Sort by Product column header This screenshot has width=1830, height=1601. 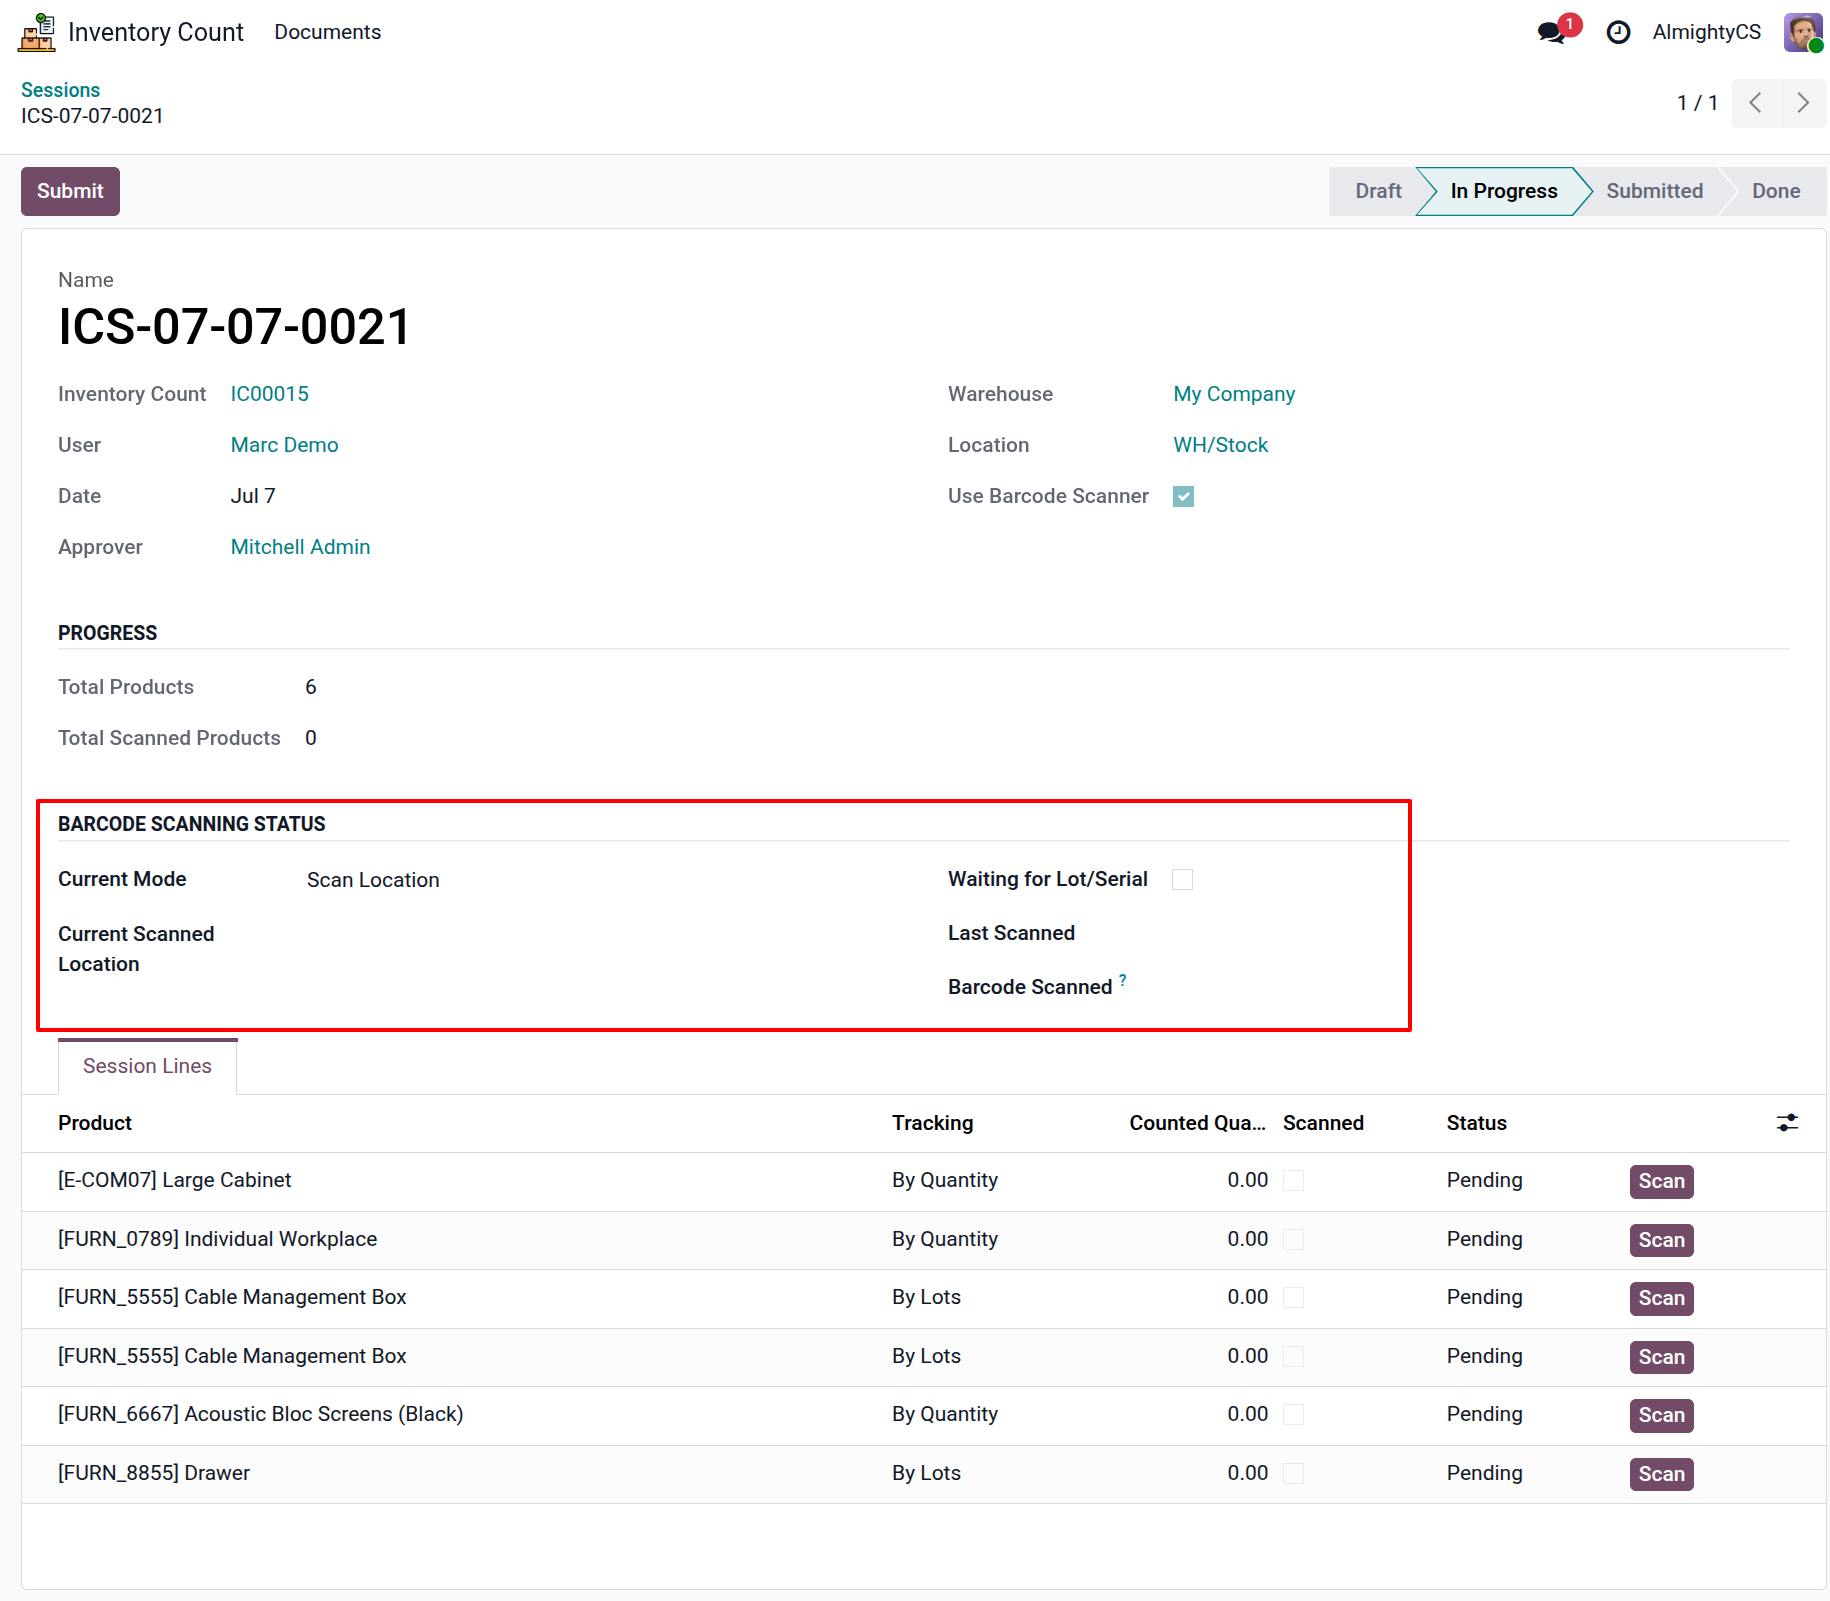(95, 1123)
